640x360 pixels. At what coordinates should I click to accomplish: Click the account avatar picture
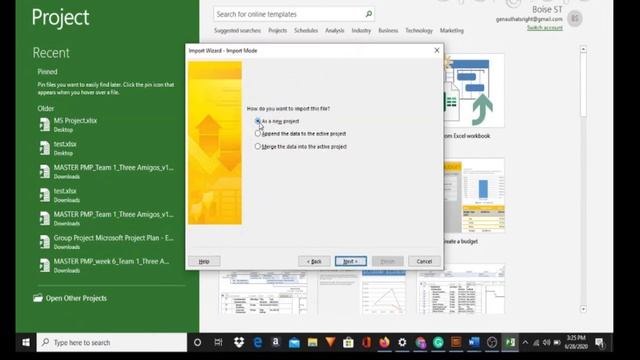pyautogui.click(x=575, y=18)
